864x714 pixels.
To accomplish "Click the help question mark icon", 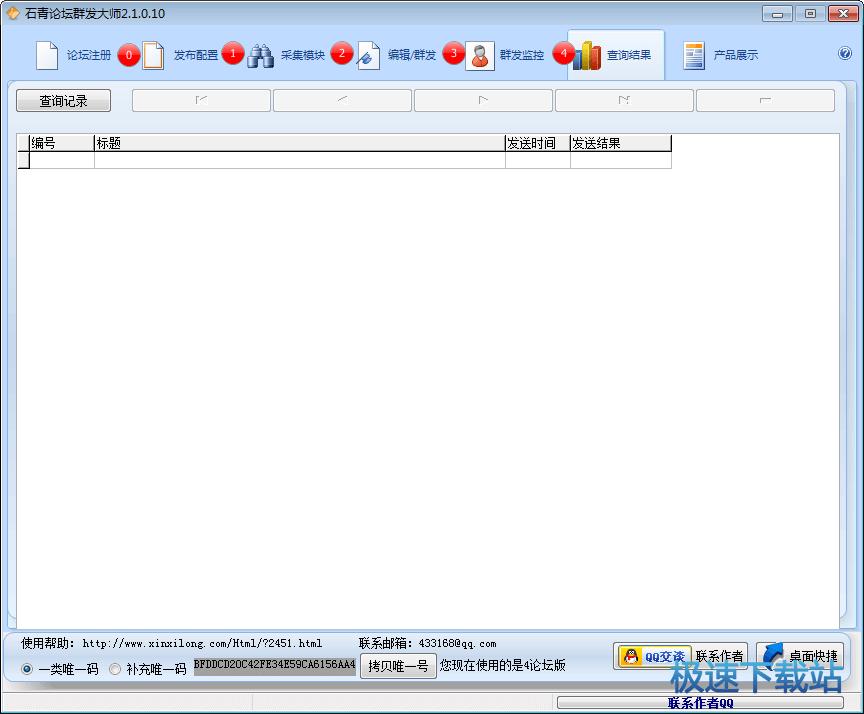I will click(845, 55).
